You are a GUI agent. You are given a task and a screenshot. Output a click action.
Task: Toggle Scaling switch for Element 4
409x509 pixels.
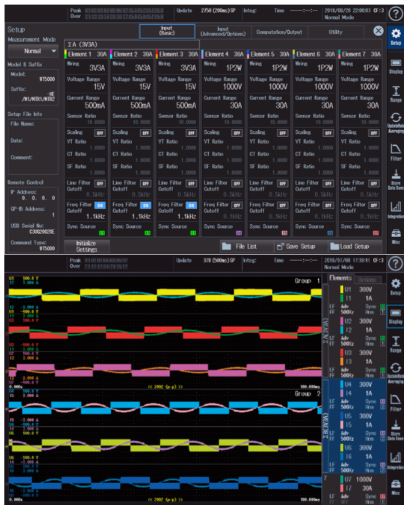(237, 133)
